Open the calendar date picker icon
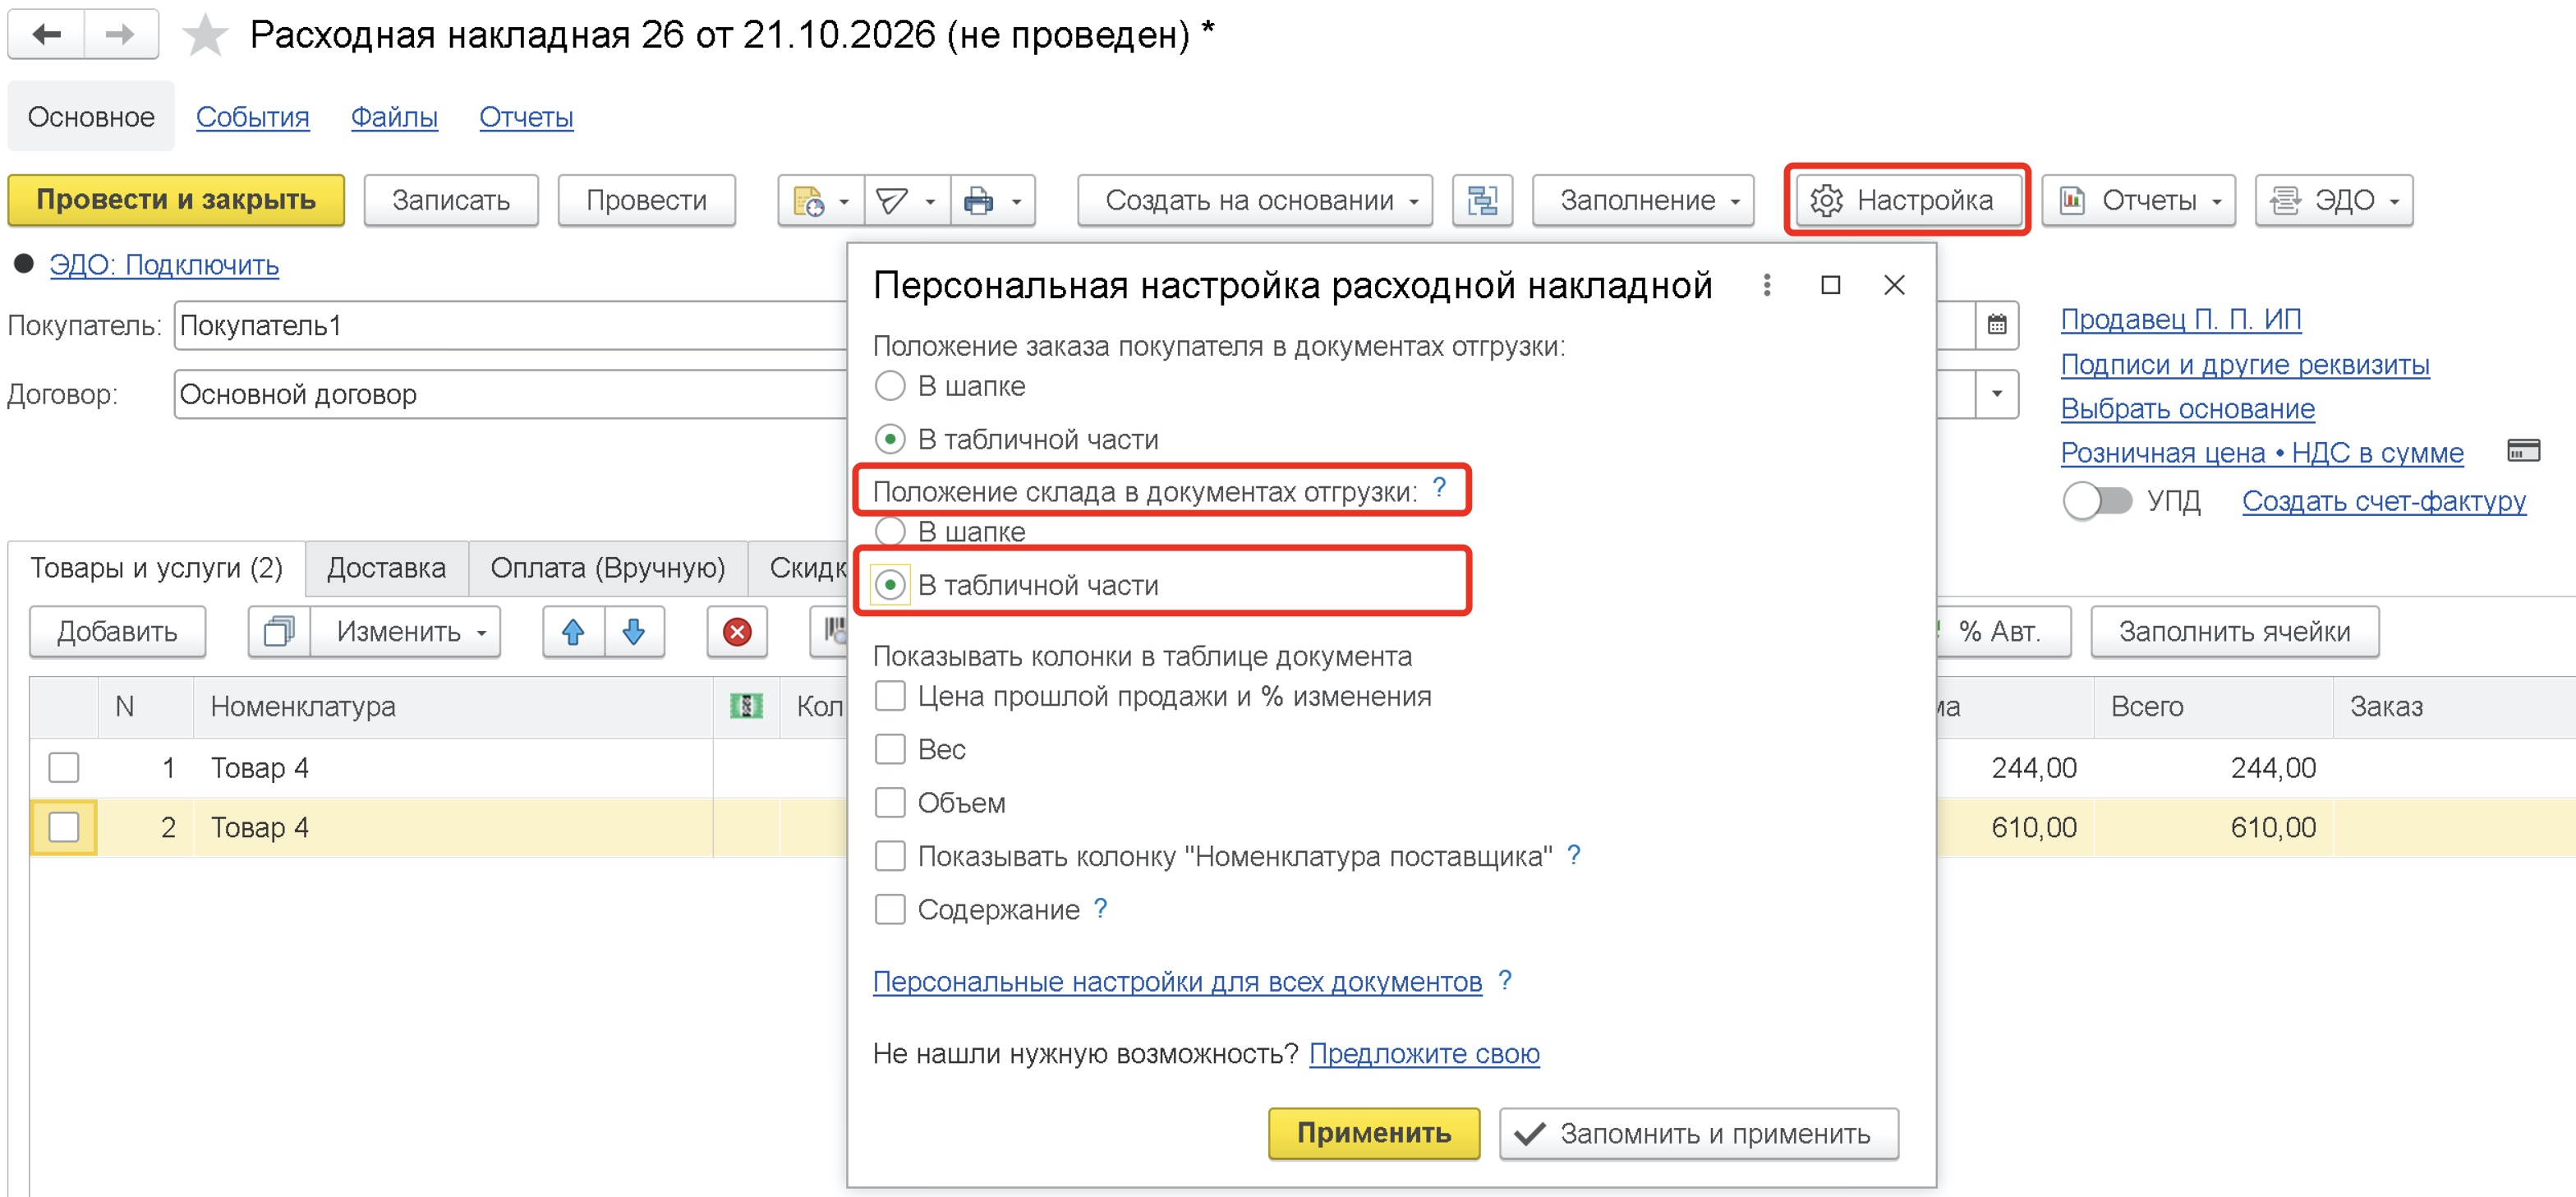The width and height of the screenshot is (2576, 1197). coord(1997,325)
